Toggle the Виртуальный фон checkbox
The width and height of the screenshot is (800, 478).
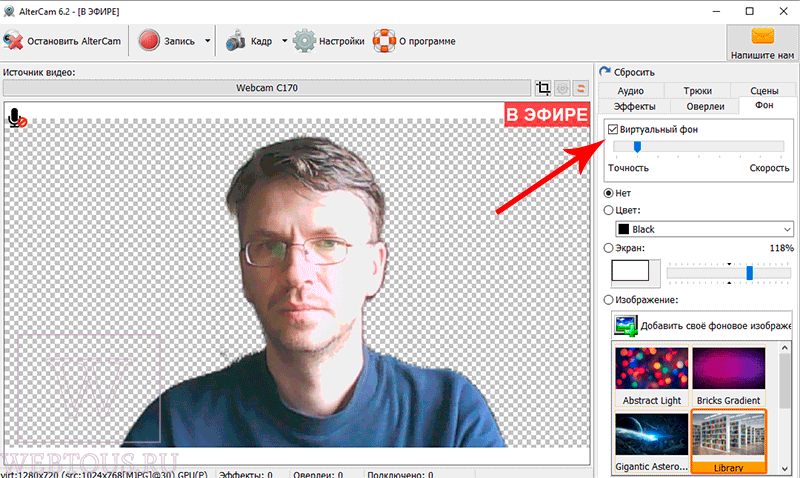point(613,130)
